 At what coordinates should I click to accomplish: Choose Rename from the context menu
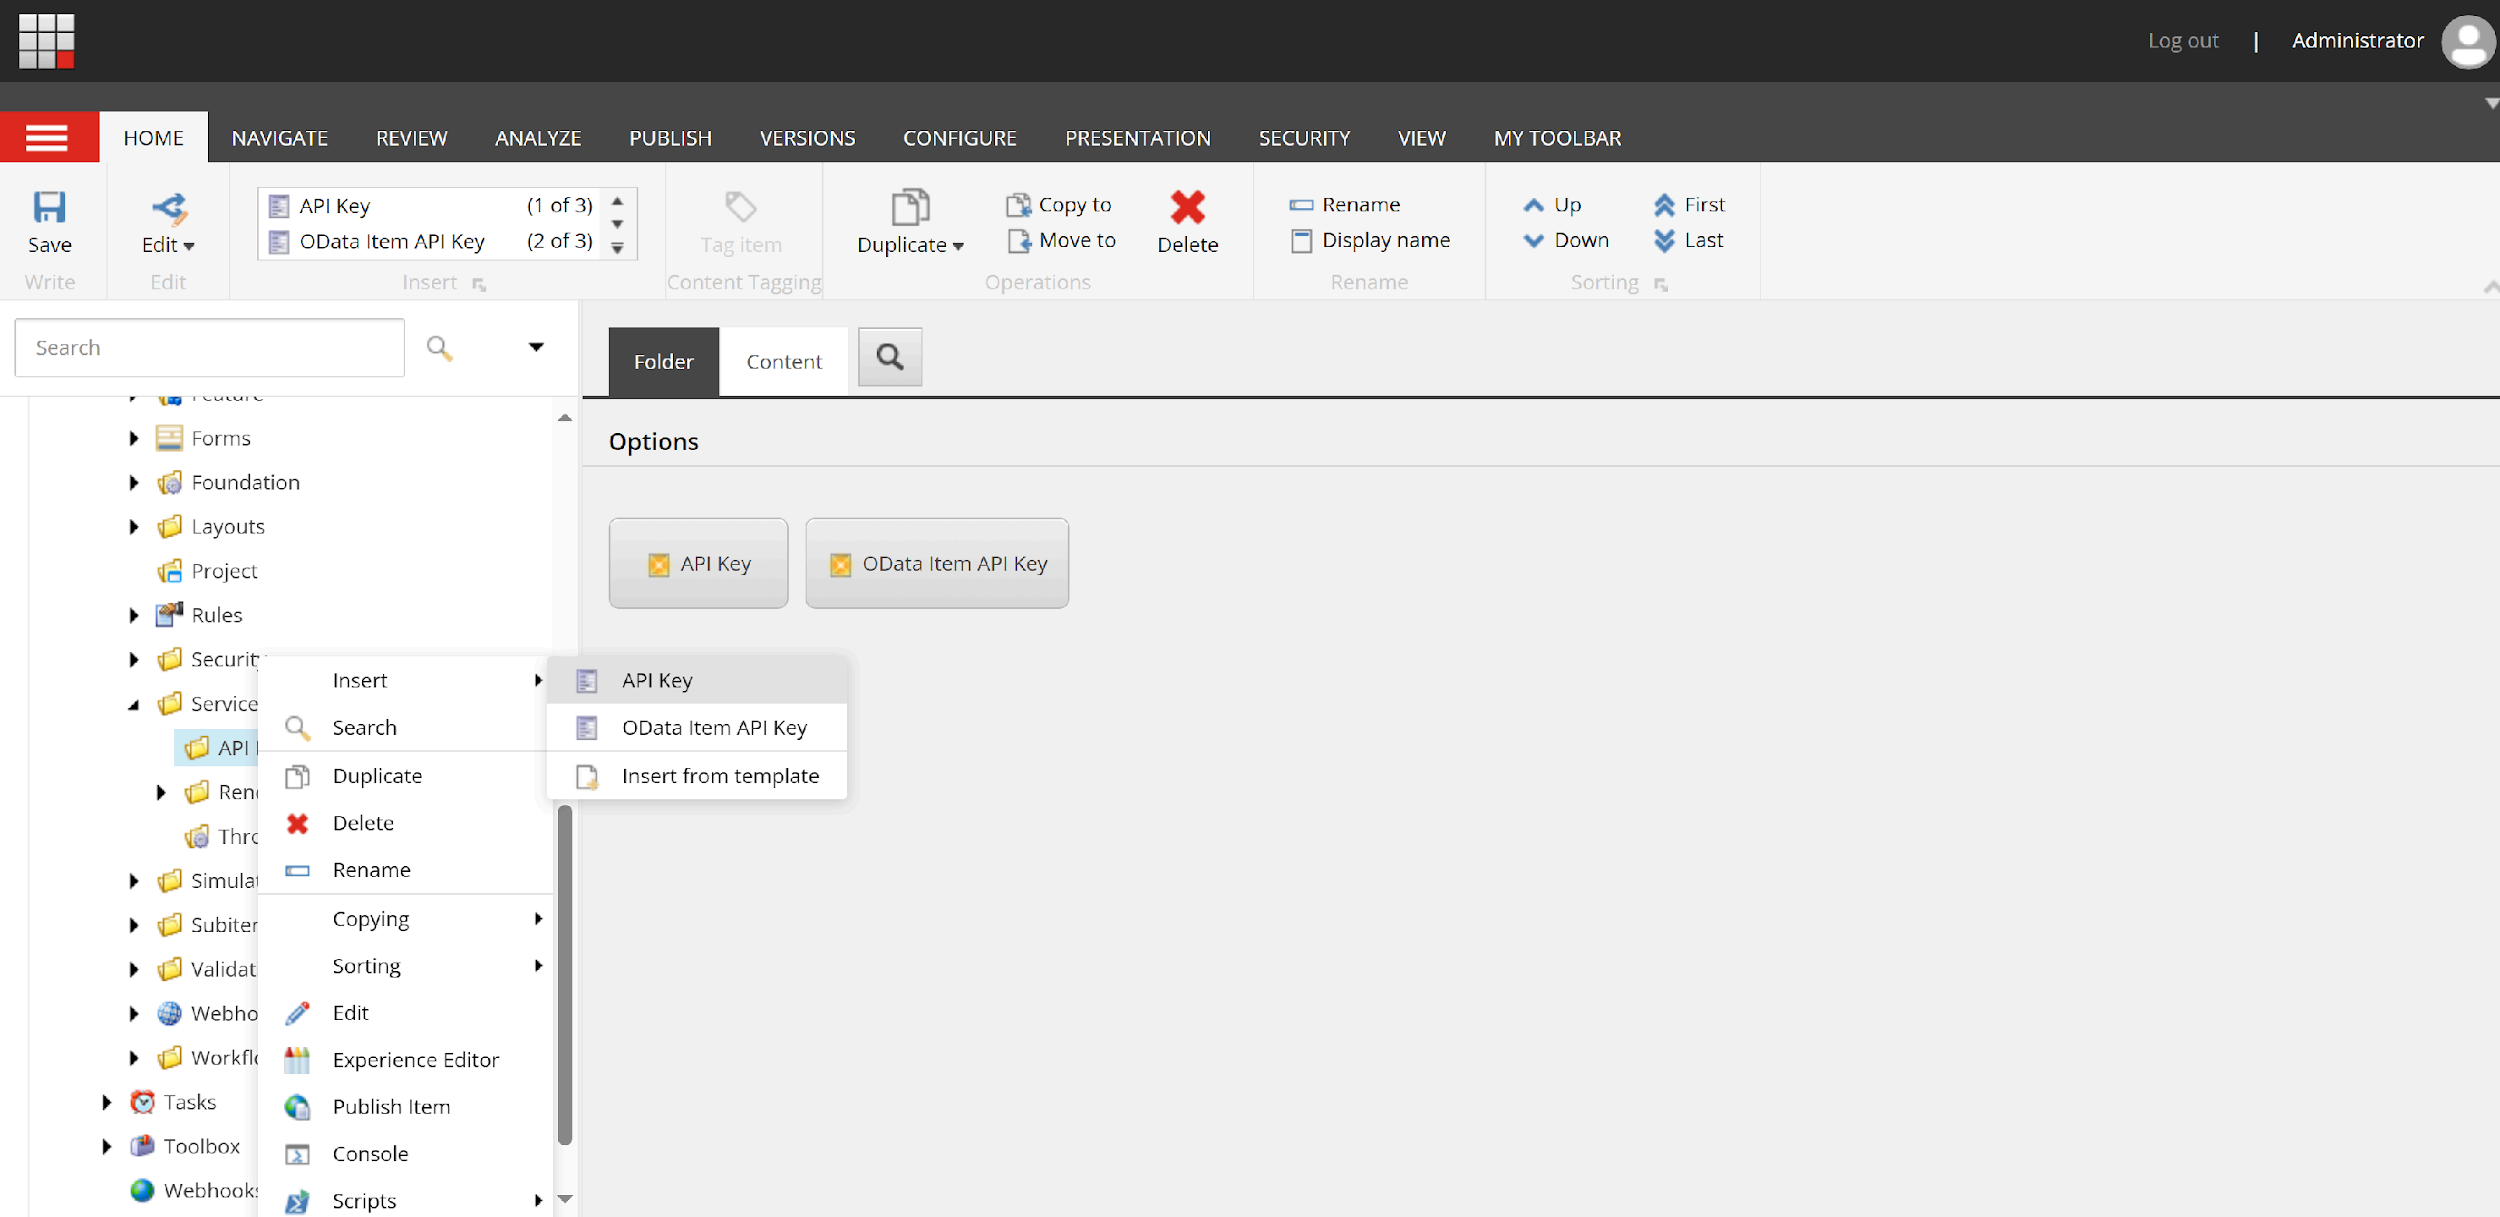(x=405, y=870)
